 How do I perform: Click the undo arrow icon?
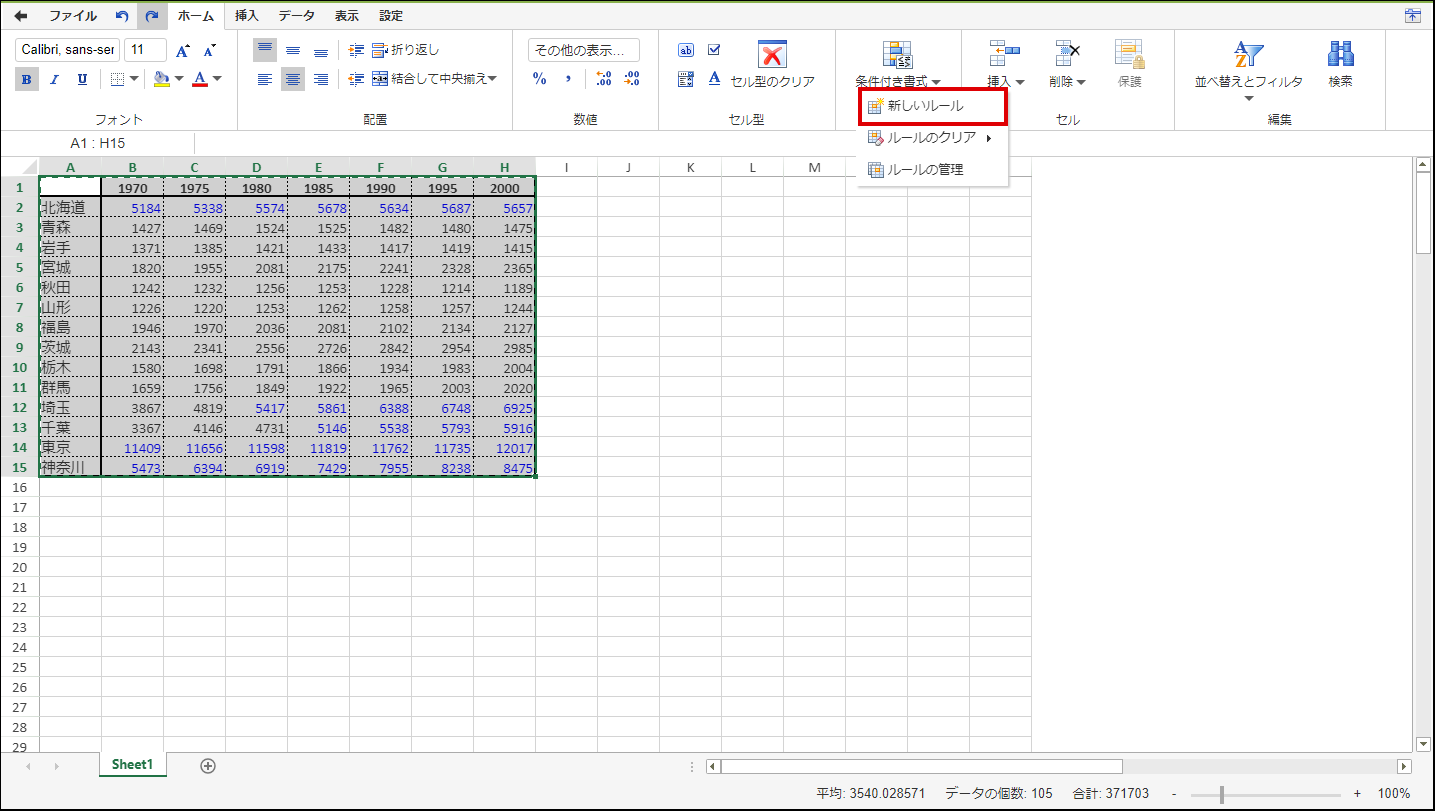122,16
